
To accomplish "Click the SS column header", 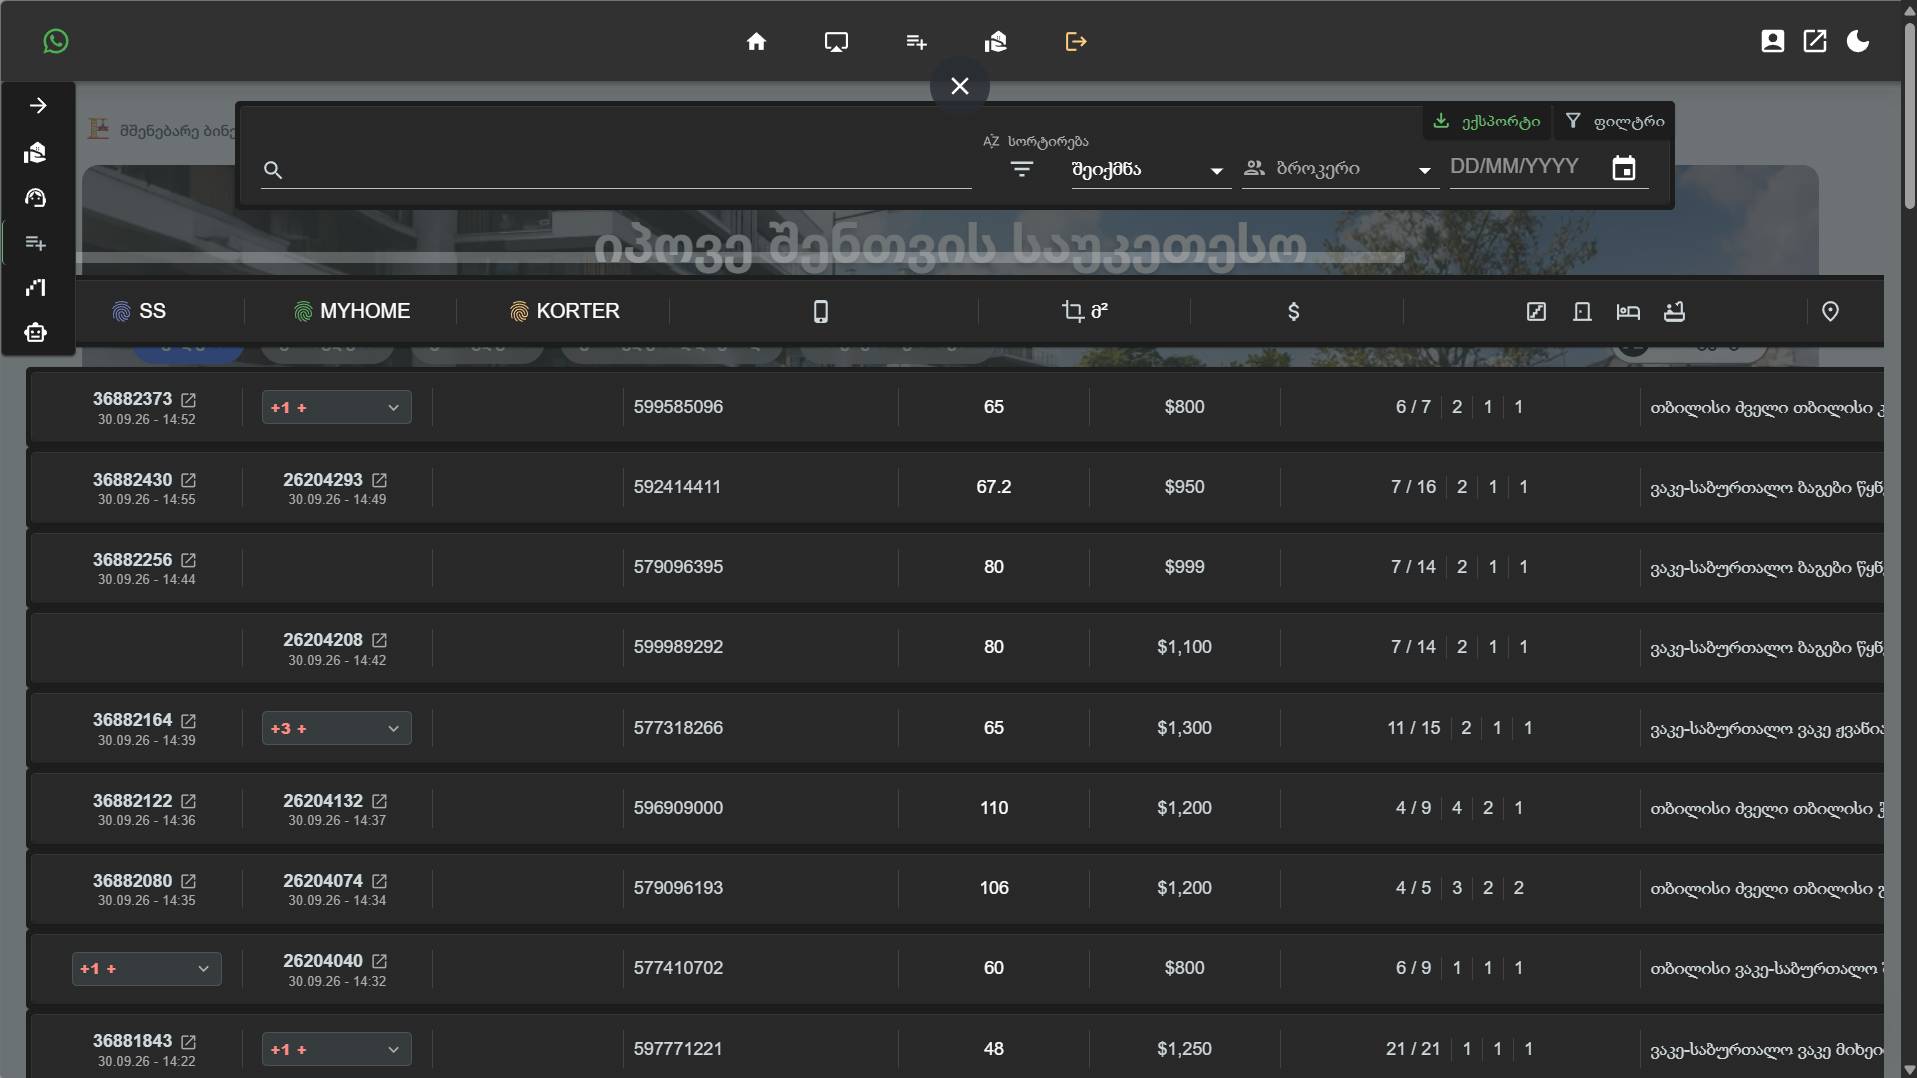I will click(140, 311).
